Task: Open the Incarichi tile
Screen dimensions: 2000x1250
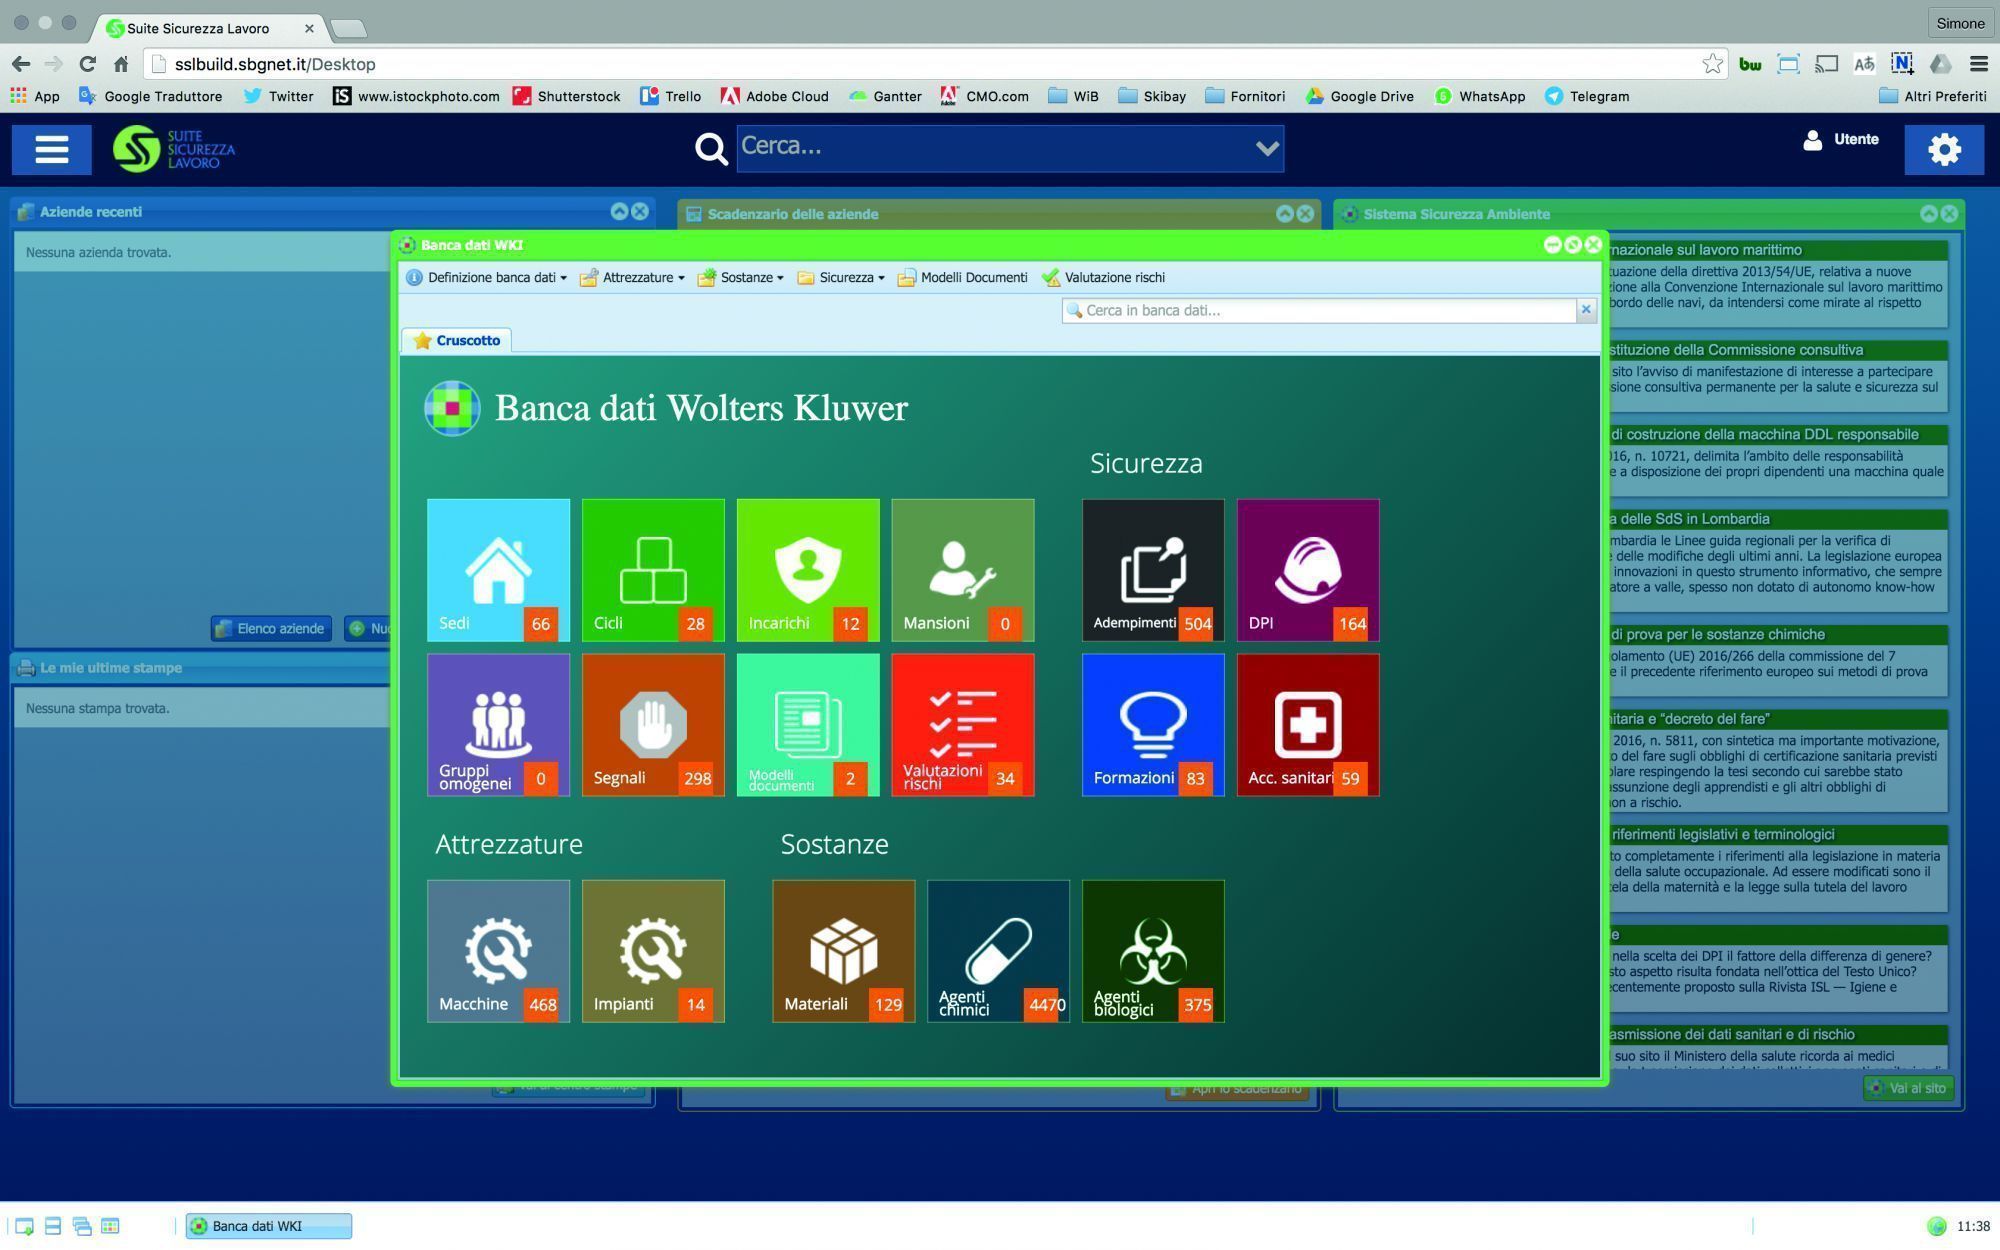Action: point(808,570)
